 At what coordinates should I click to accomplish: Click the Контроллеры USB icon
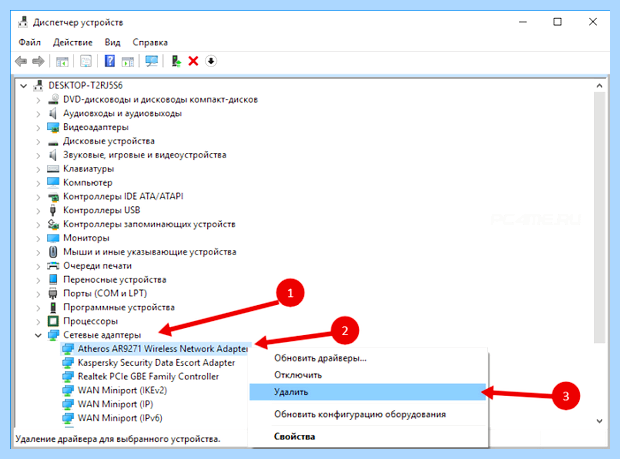(53, 210)
